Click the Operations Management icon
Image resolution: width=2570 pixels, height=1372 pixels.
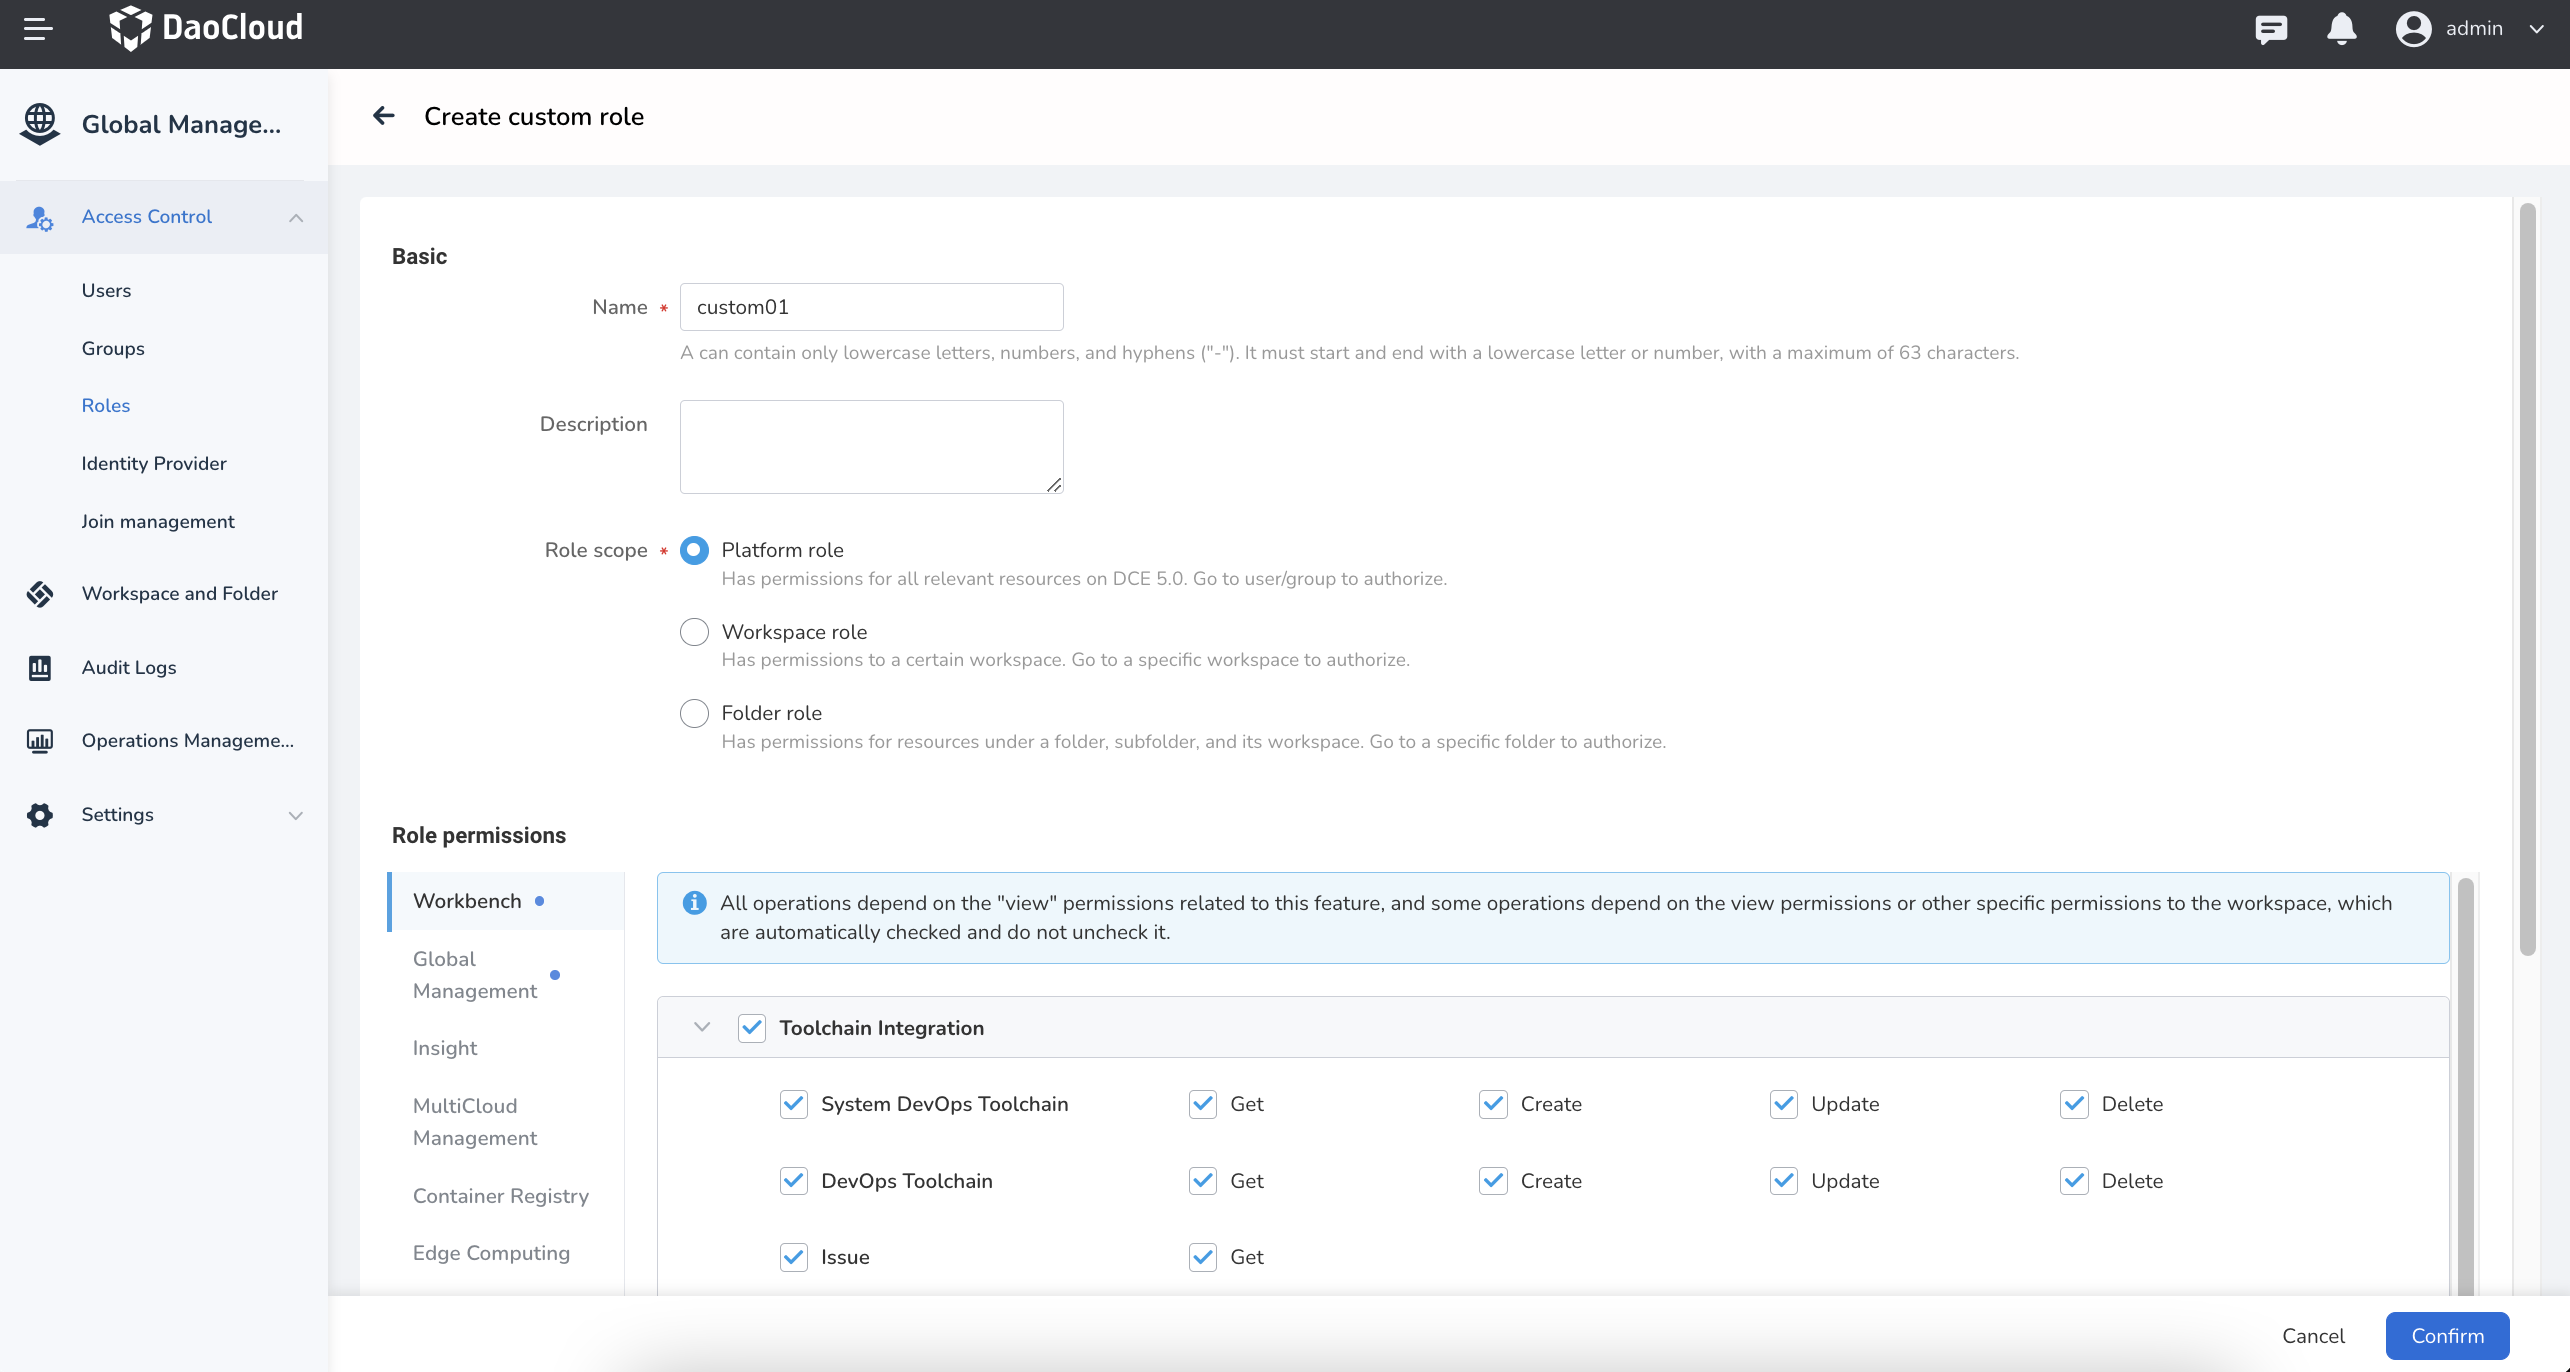[x=40, y=741]
